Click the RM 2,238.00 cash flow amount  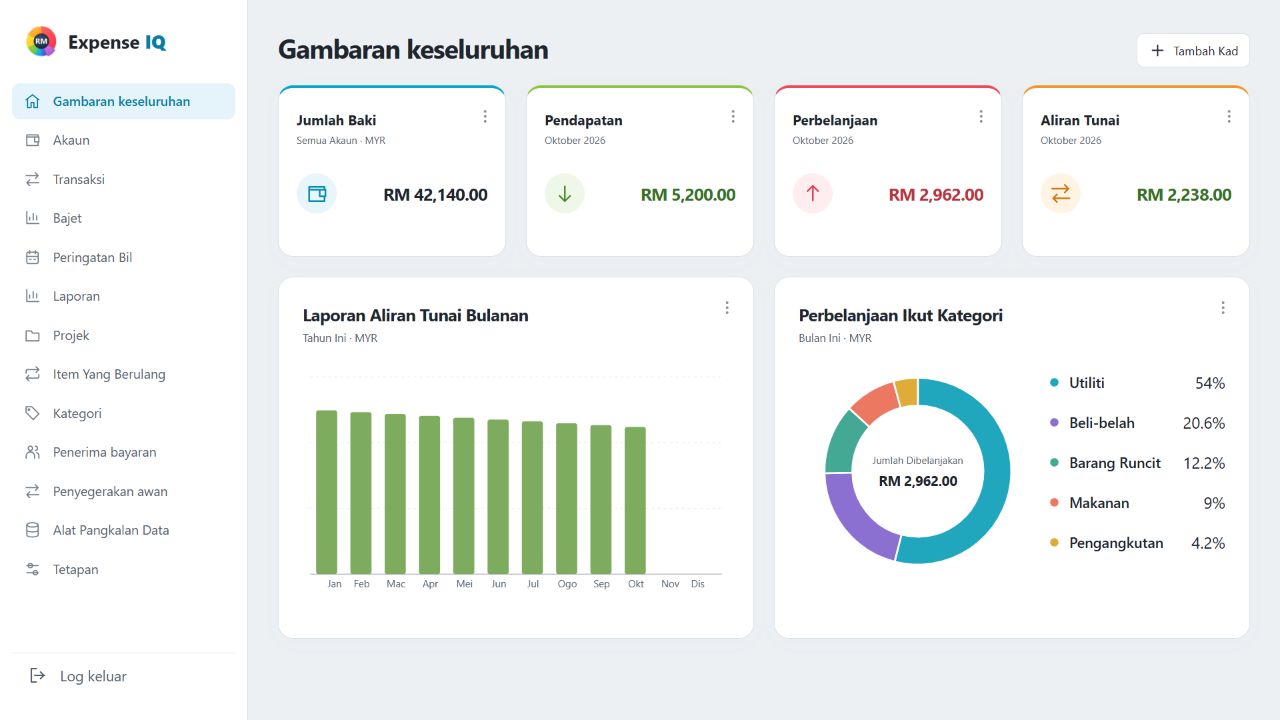[x=1184, y=195]
